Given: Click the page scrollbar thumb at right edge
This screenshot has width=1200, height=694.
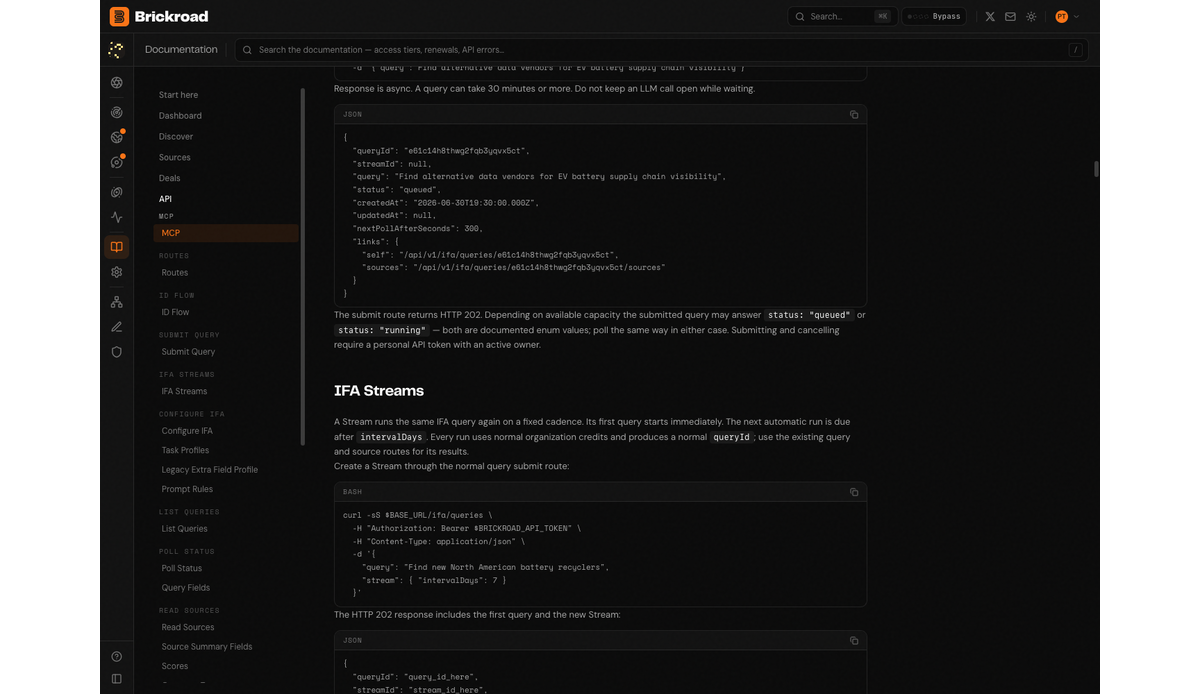Looking at the screenshot, I should click(1096, 169).
